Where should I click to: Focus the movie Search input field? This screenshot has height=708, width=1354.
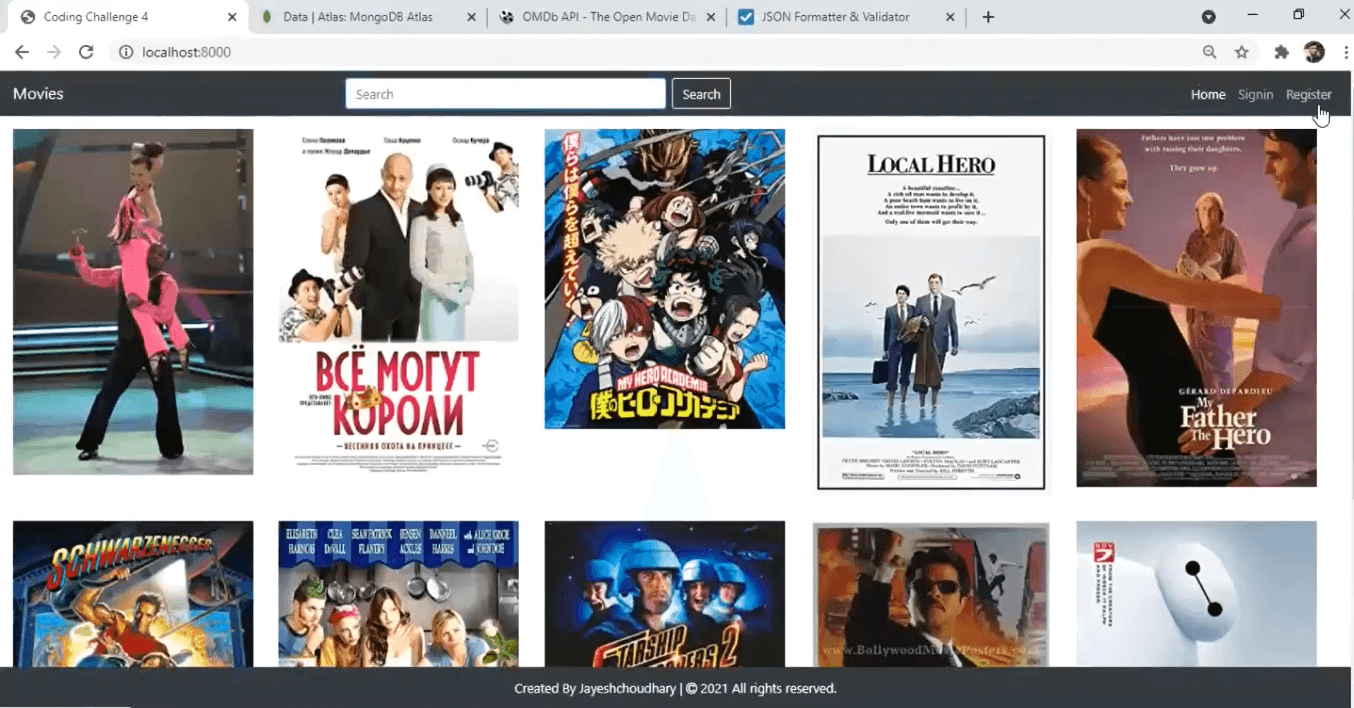505,94
